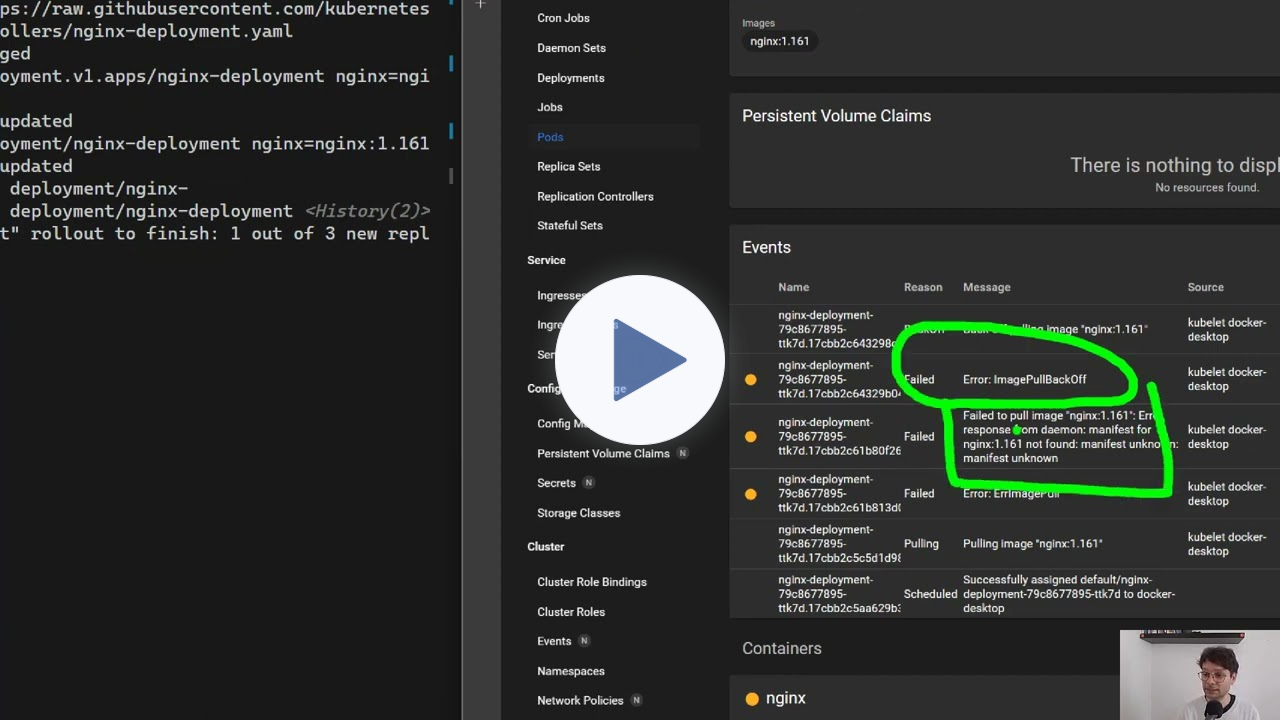Viewport: 1280px width, 720px height.
Task: Click N badge next to Secrets
Action: 589,483
